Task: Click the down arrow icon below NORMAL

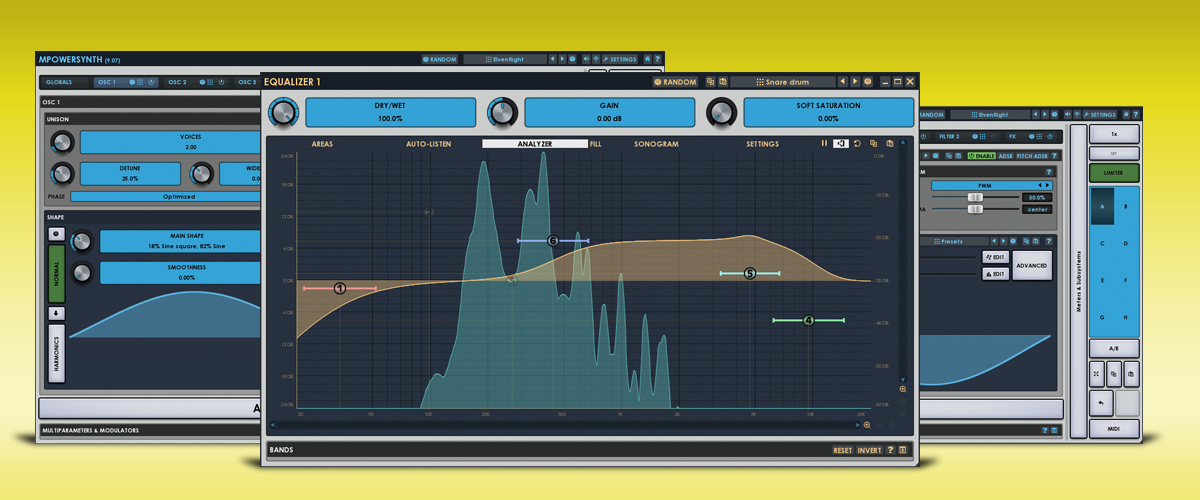Action: [x=57, y=313]
